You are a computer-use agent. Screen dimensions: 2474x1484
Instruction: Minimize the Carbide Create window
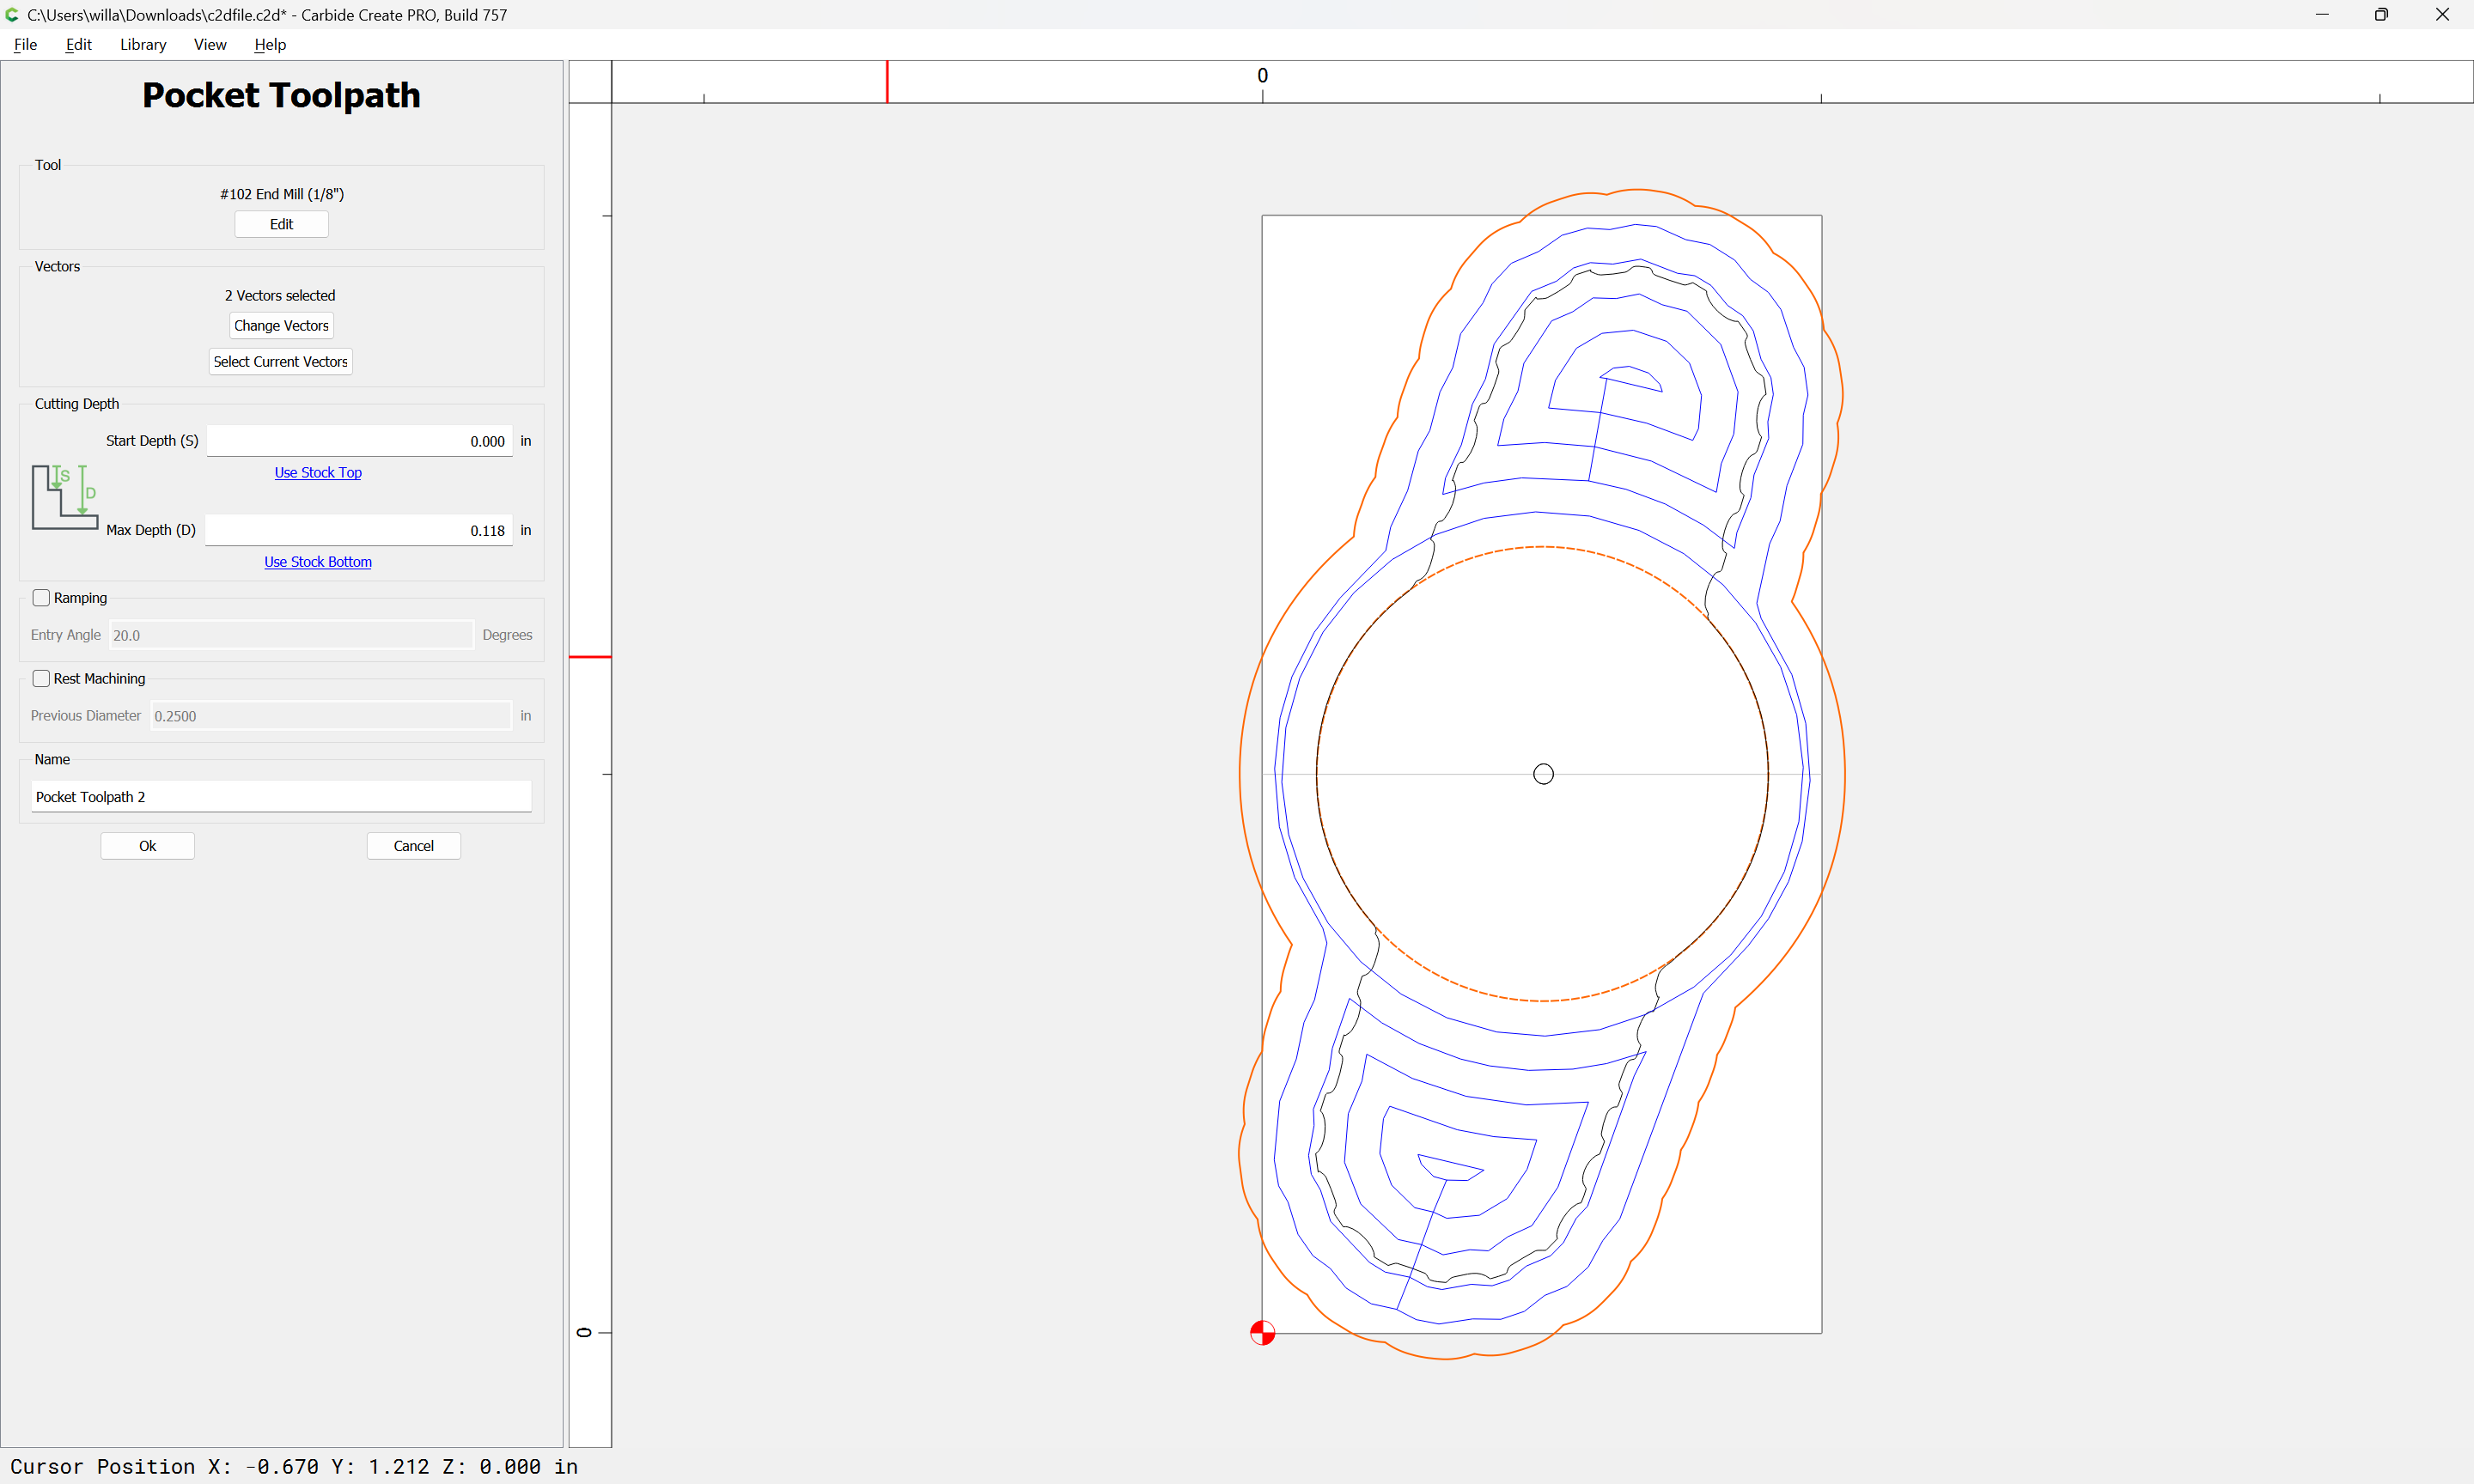(x=2322, y=15)
